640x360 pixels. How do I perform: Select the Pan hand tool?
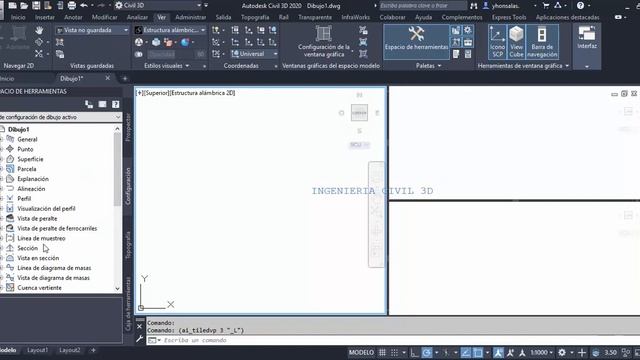[x=39, y=30]
